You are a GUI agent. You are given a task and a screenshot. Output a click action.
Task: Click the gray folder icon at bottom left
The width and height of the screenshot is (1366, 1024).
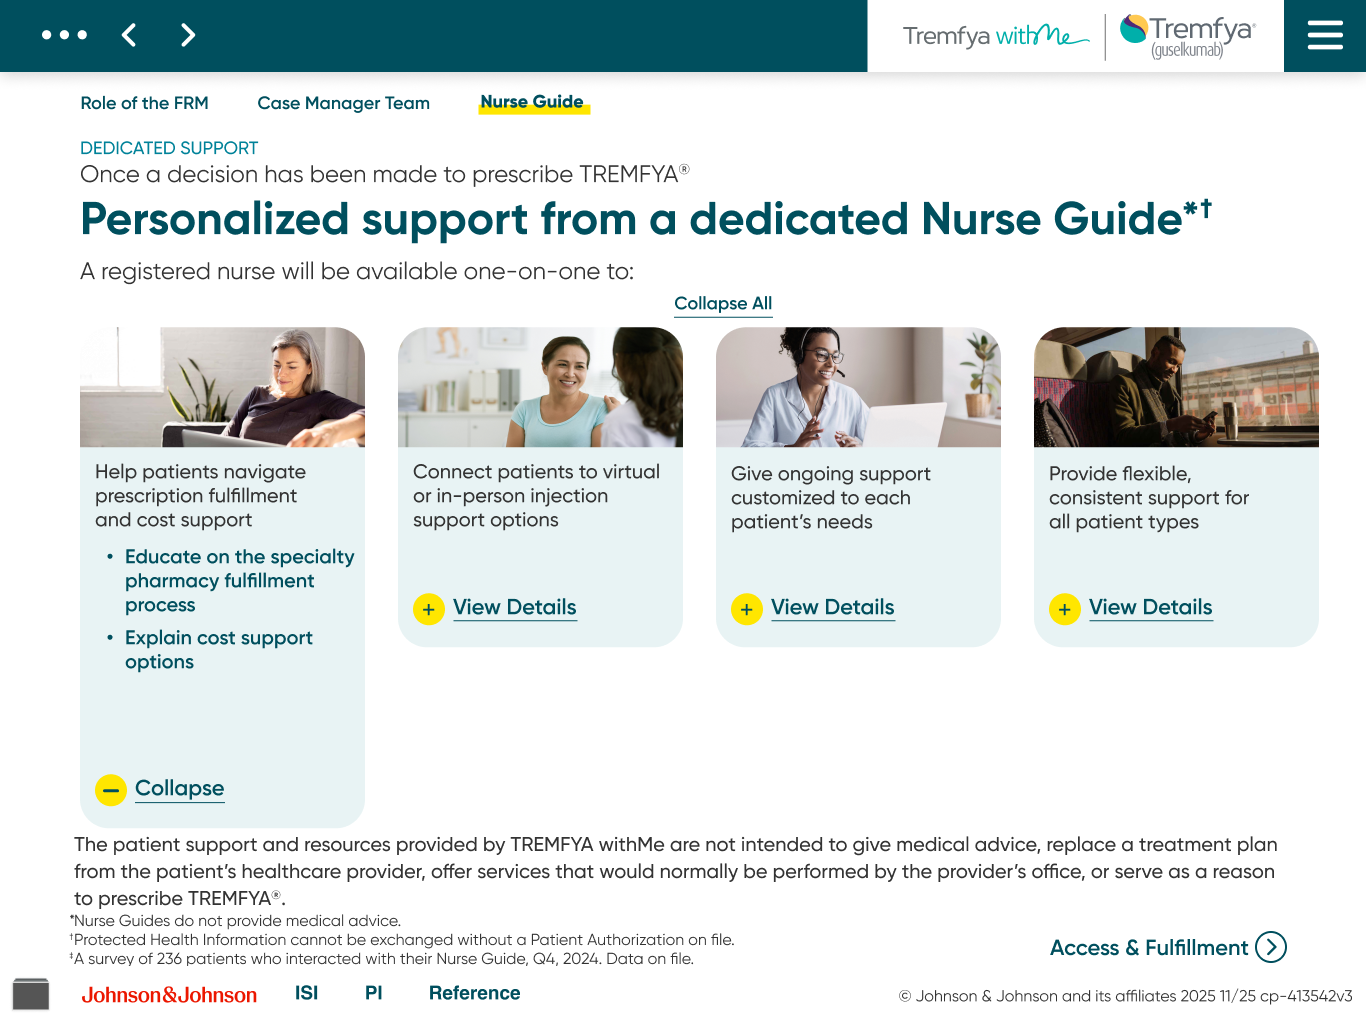click(31, 993)
